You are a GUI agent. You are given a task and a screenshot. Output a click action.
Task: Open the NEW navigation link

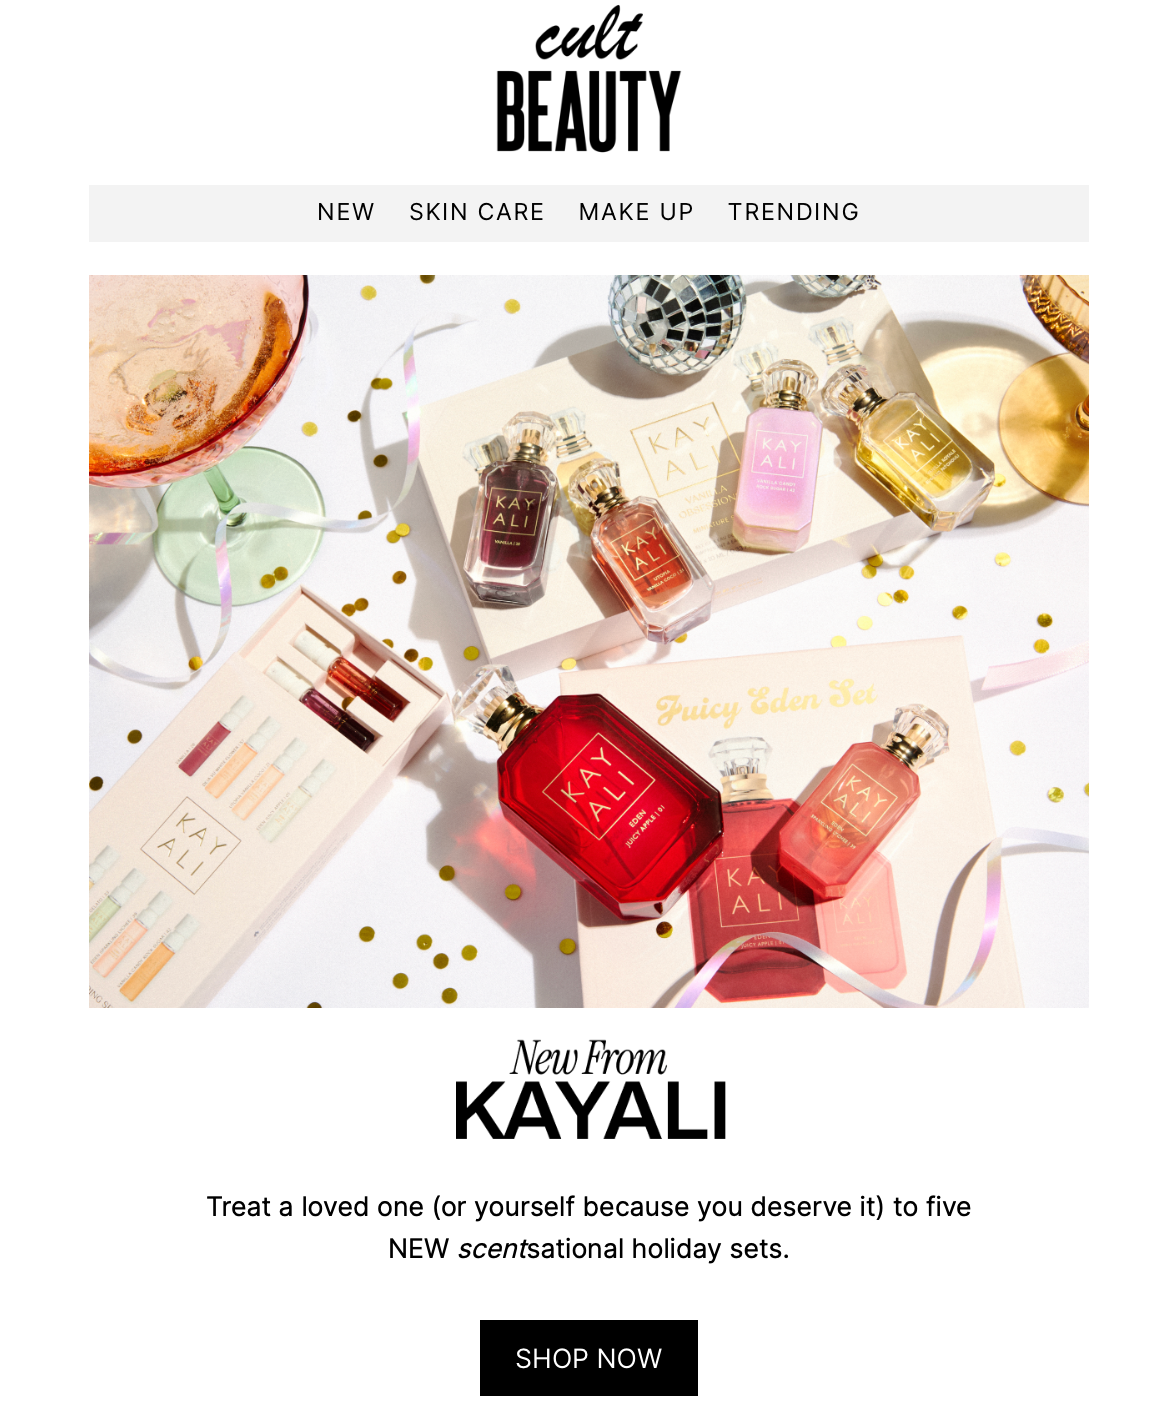click(346, 212)
